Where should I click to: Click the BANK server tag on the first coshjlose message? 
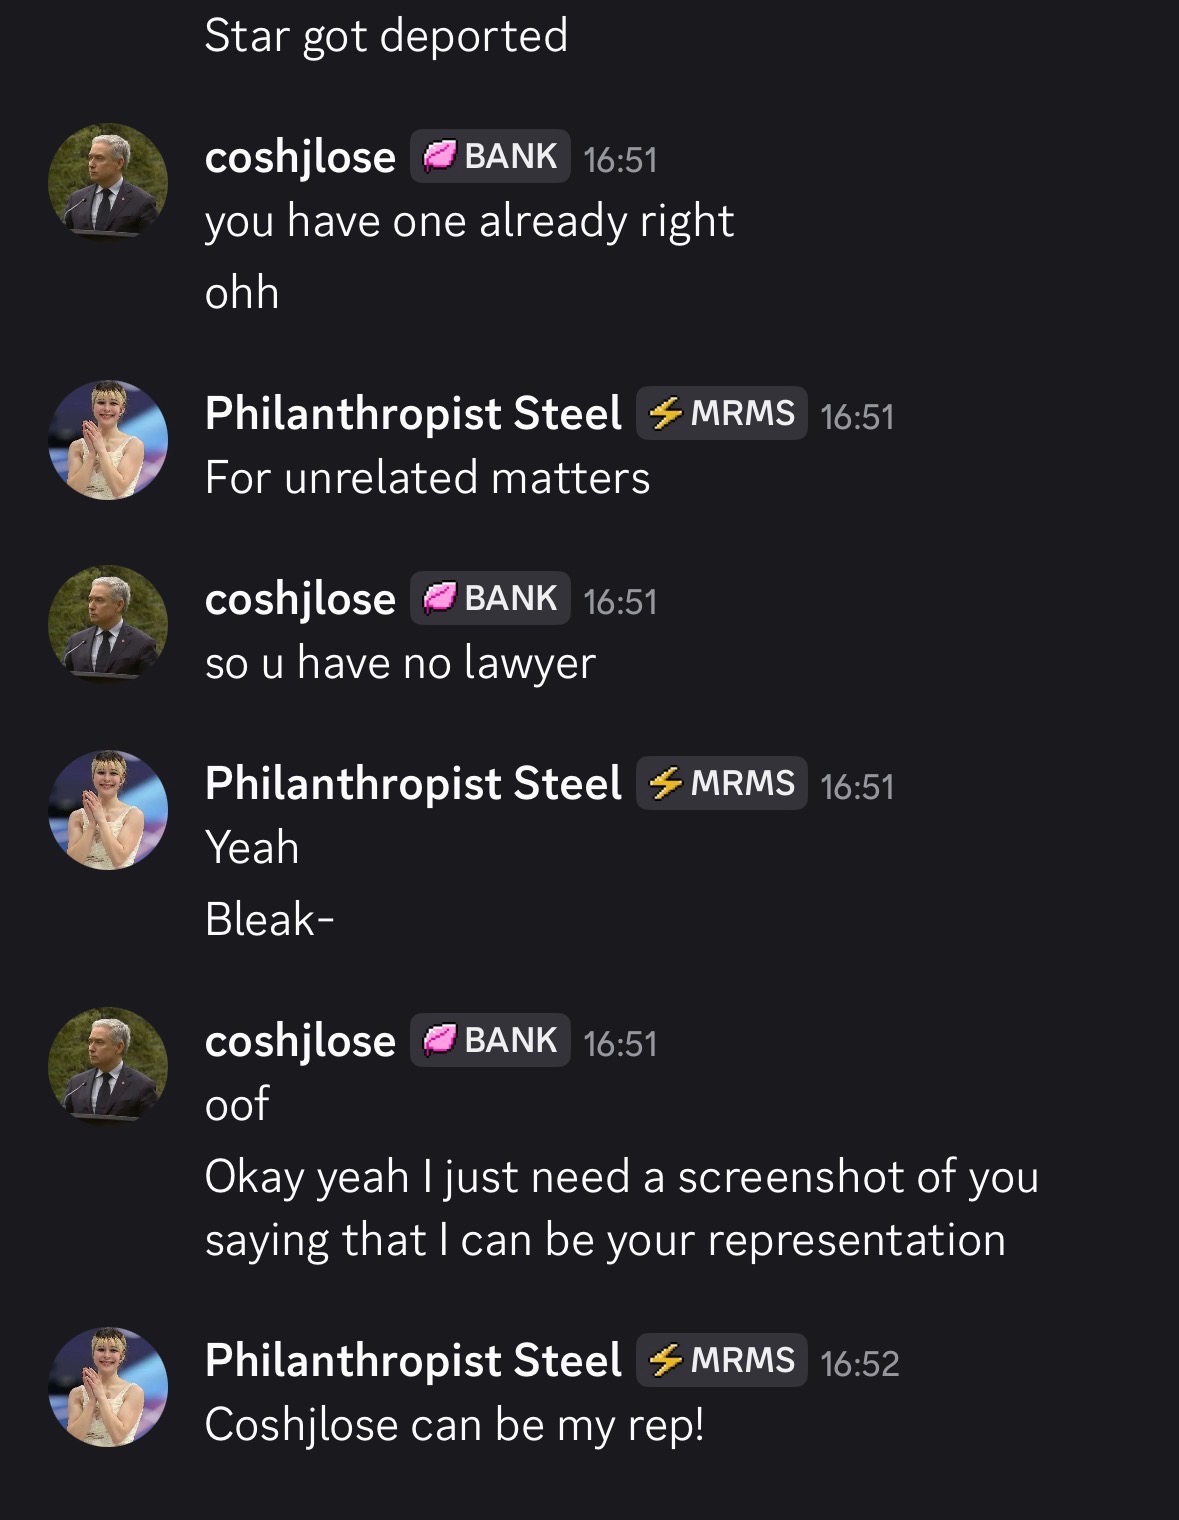[490, 156]
